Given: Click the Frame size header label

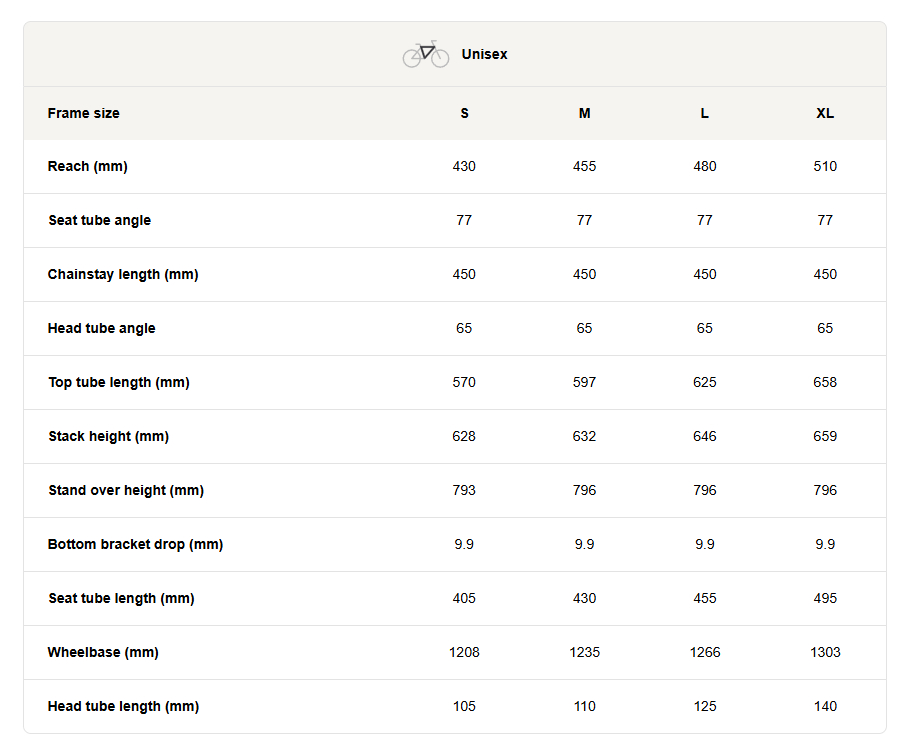Looking at the screenshot, I should 83,113.
